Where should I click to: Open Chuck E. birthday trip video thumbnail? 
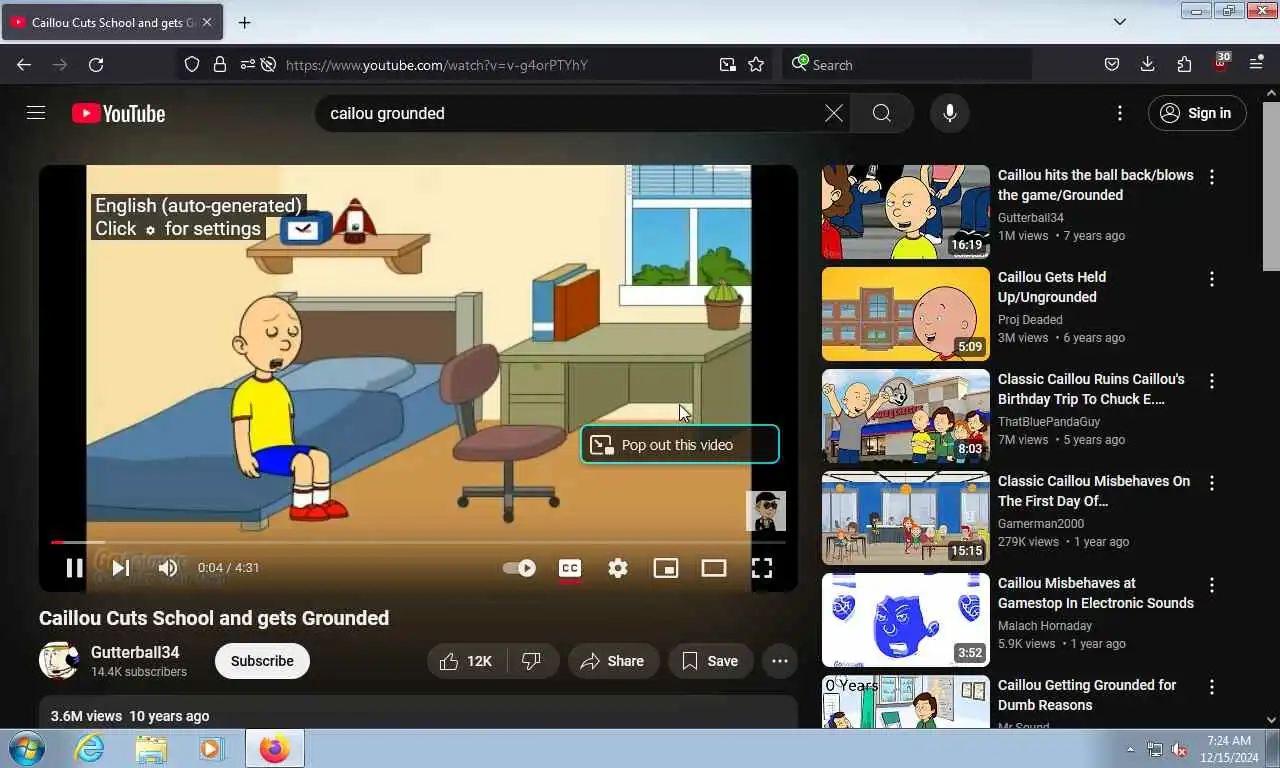click(906, 416)
